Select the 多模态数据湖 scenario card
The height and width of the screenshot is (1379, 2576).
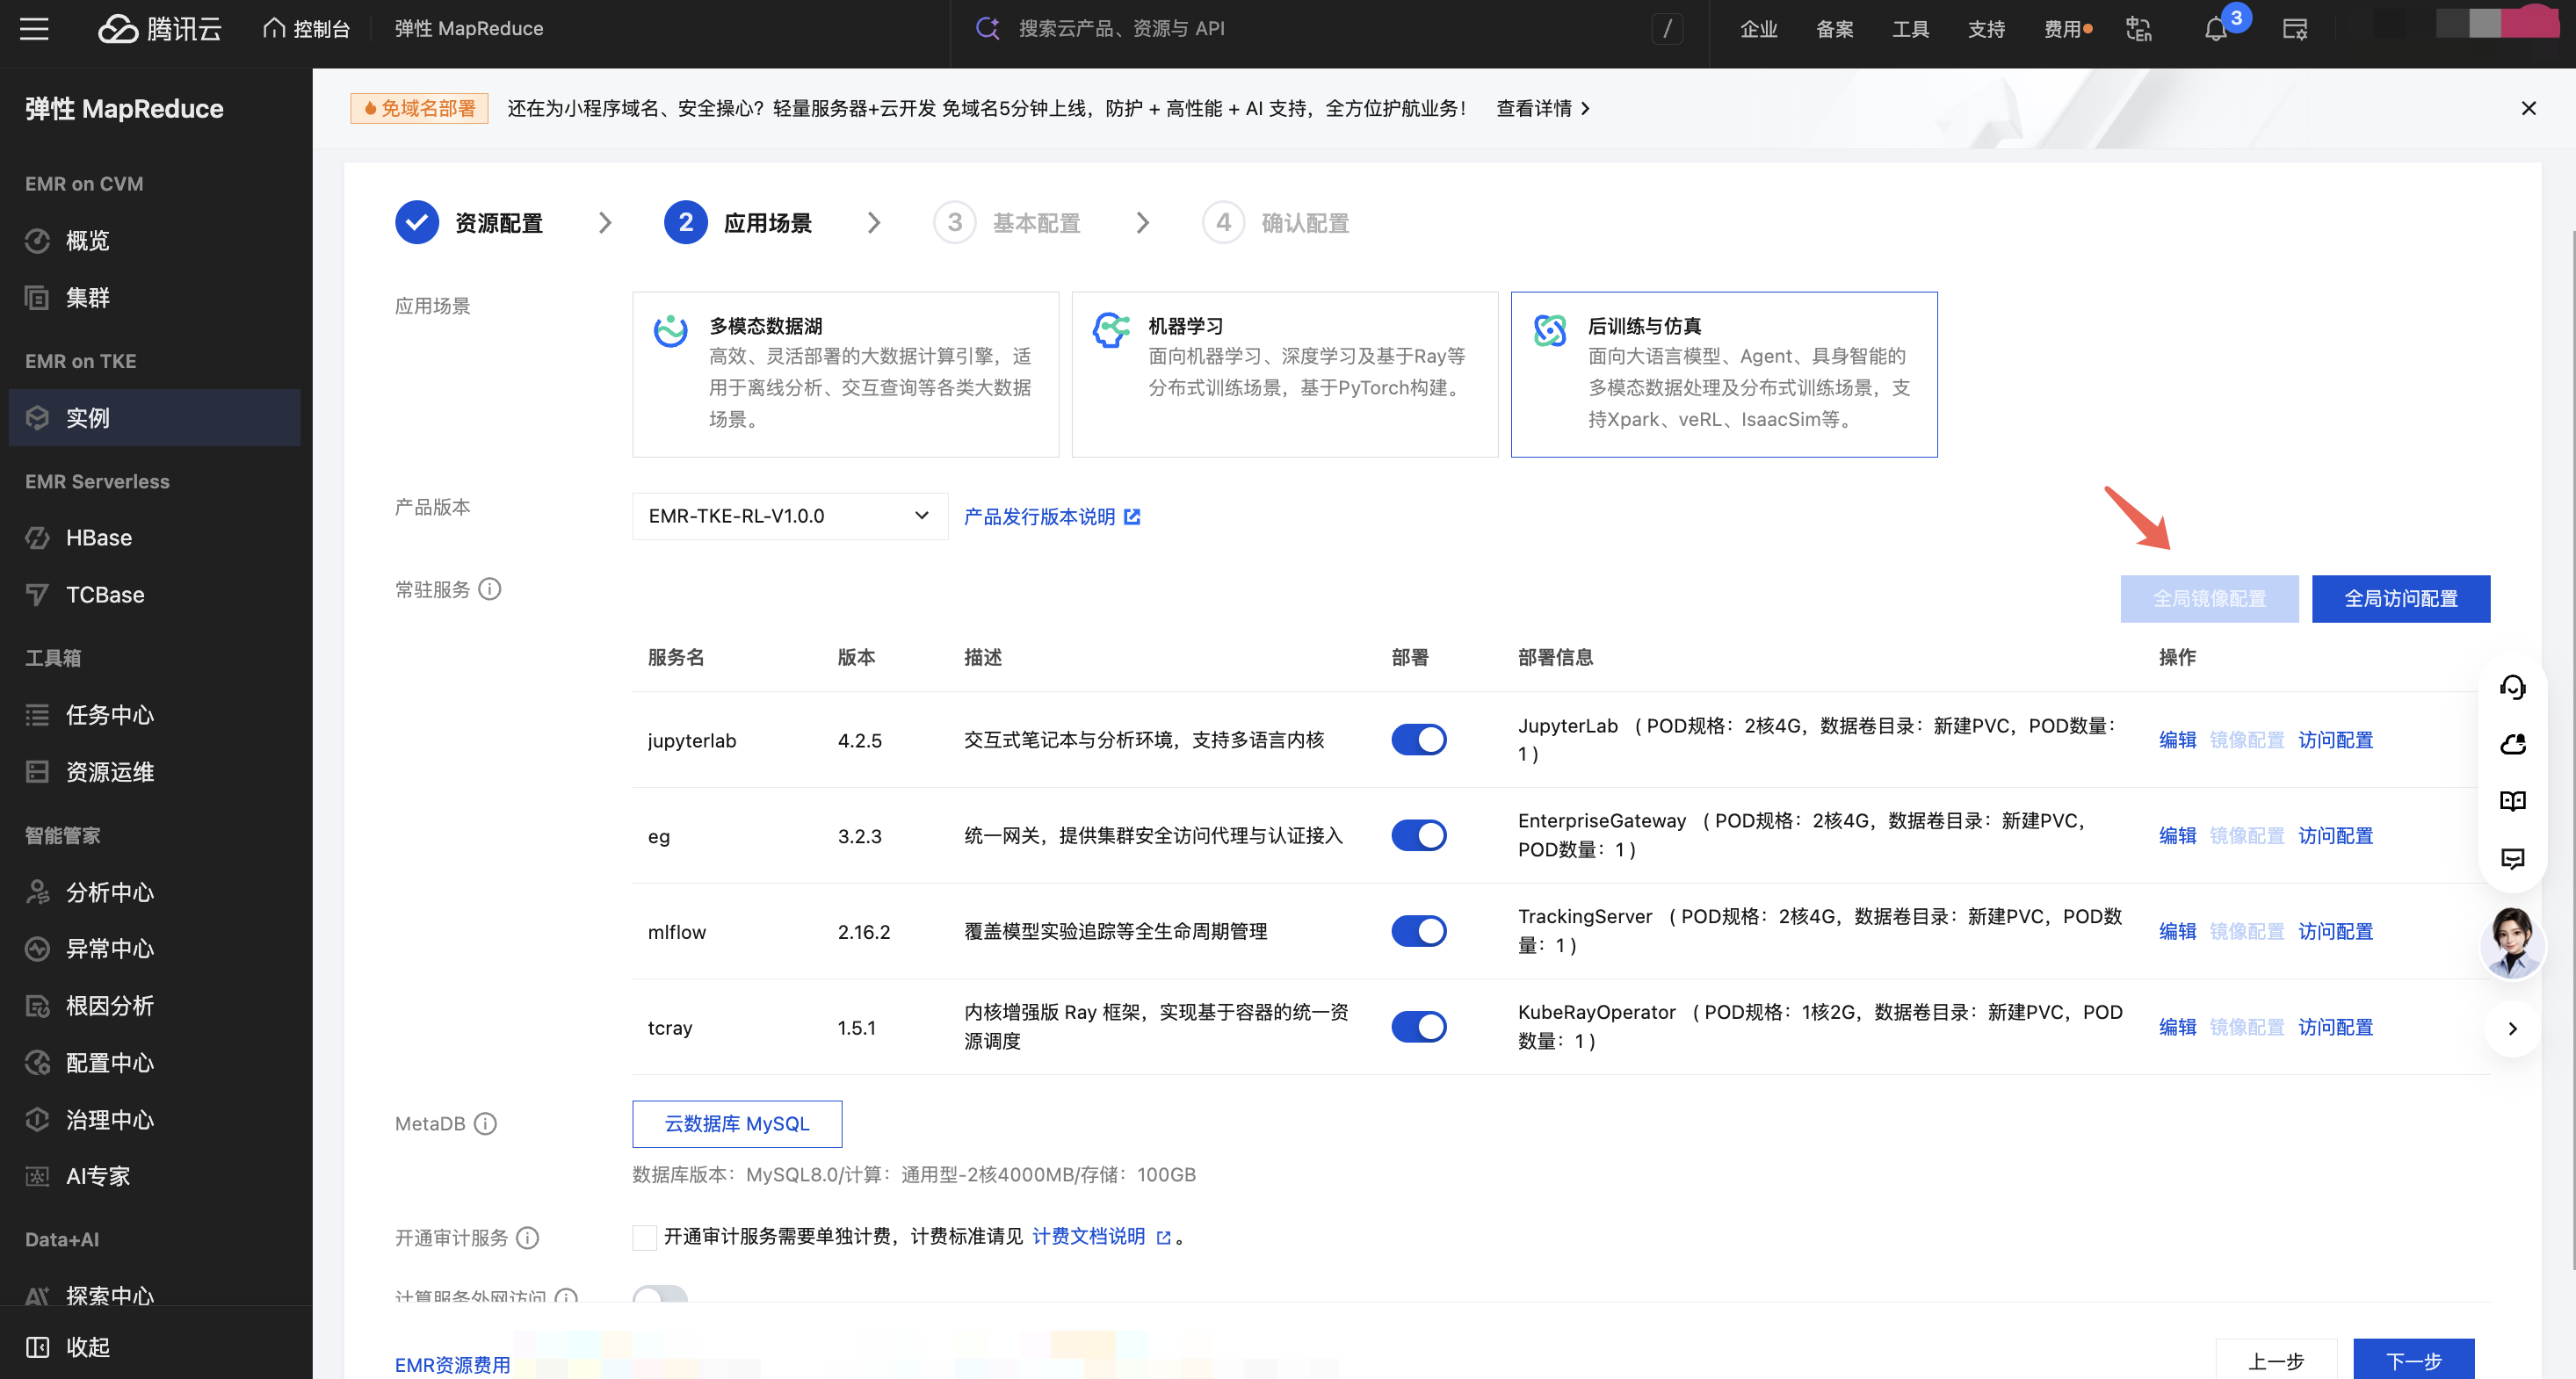click(x=845, y=374)
